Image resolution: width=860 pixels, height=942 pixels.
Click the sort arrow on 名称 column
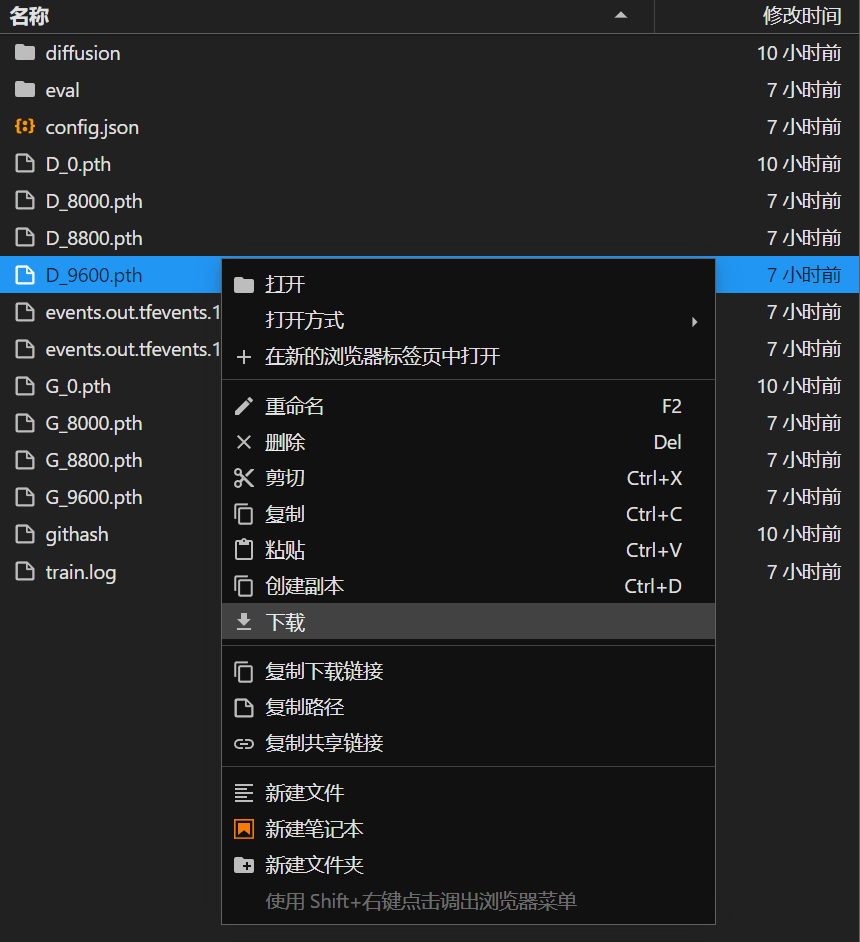click(621, 16)
